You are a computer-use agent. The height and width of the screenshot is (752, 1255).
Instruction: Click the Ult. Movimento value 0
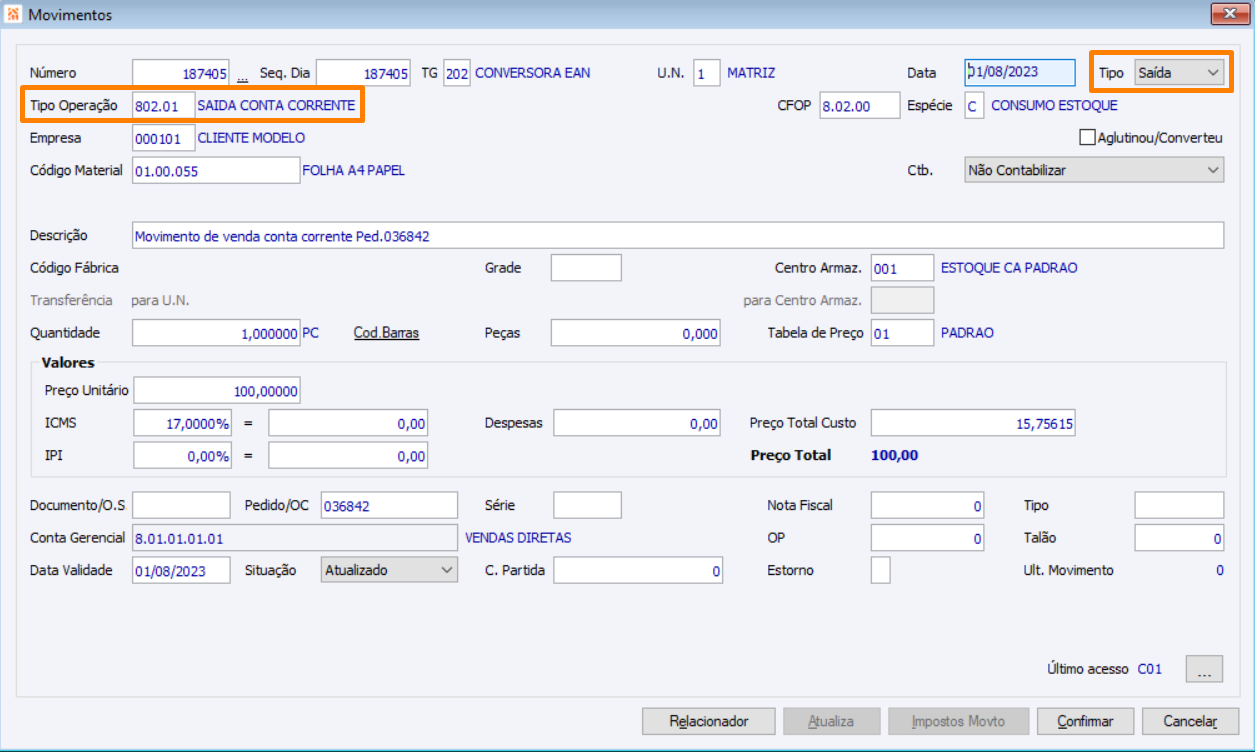(1219, 570)
